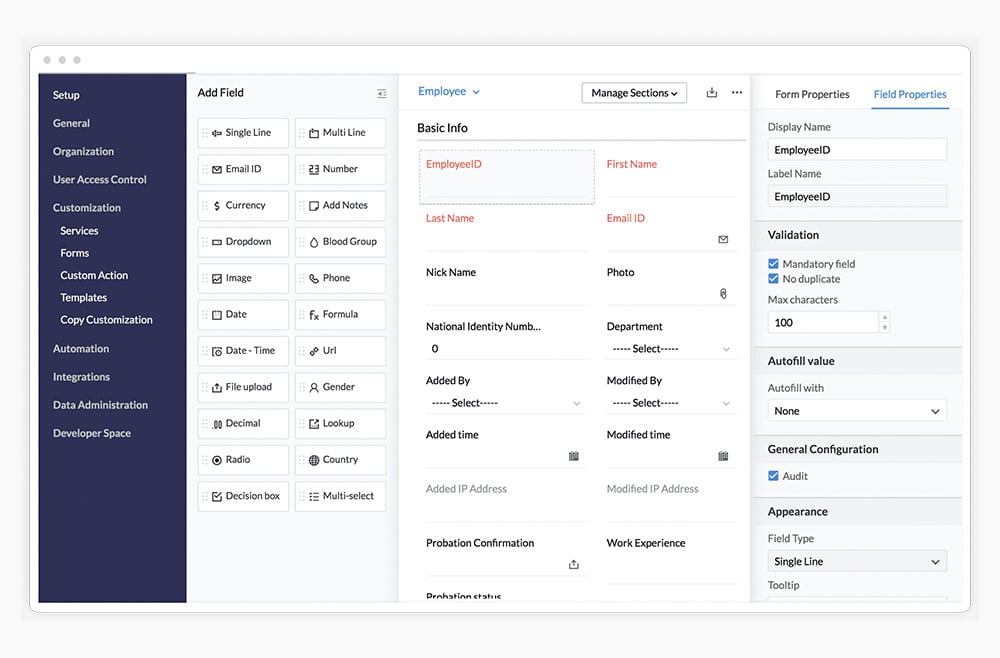Open Organization in the sidebar
This screenshot has width=1000, height=658.
pos(84,151)
